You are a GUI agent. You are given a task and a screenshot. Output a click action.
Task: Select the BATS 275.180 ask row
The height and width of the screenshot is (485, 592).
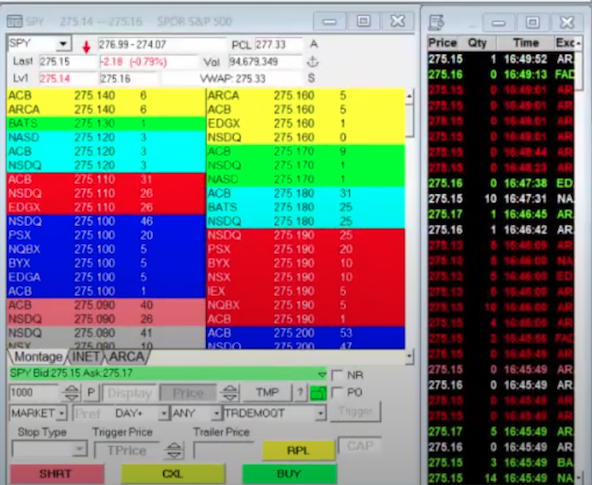coord(305,207)
